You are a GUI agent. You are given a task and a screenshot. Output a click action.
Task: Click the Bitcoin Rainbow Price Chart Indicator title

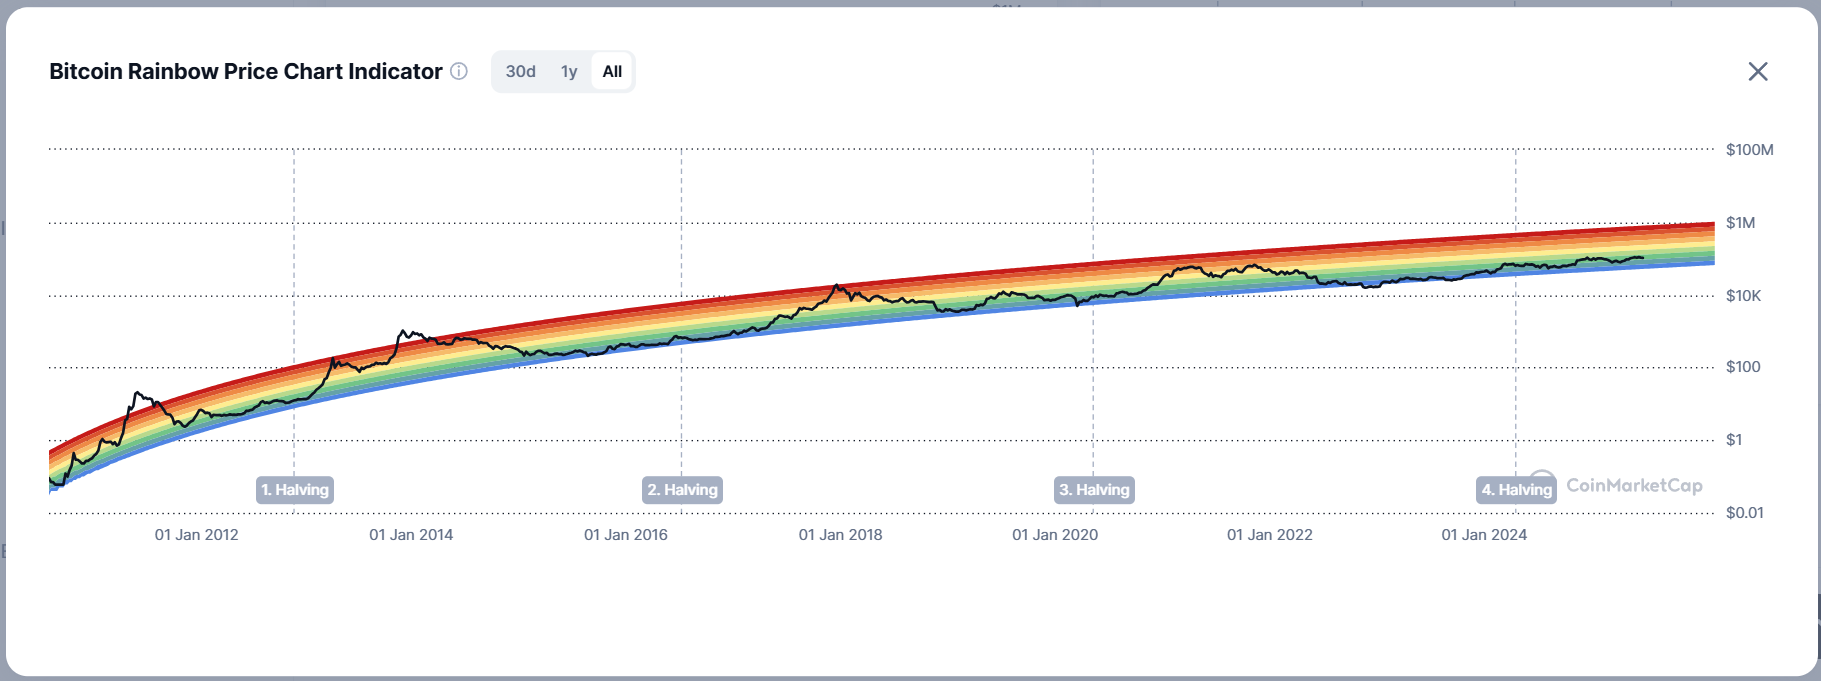click(x=246, y=71)
